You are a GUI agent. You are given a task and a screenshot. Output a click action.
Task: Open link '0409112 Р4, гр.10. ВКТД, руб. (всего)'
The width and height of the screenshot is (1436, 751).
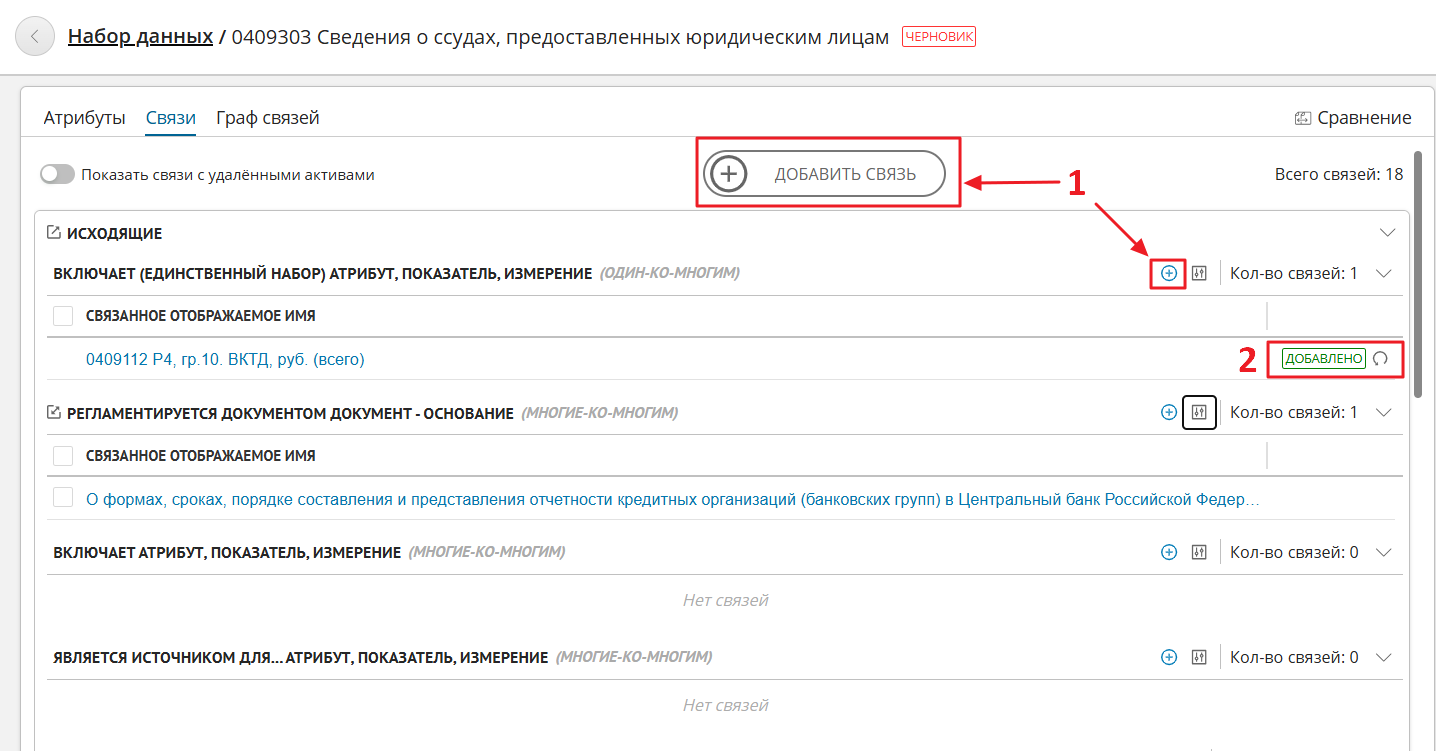click(x=225, y=359)
